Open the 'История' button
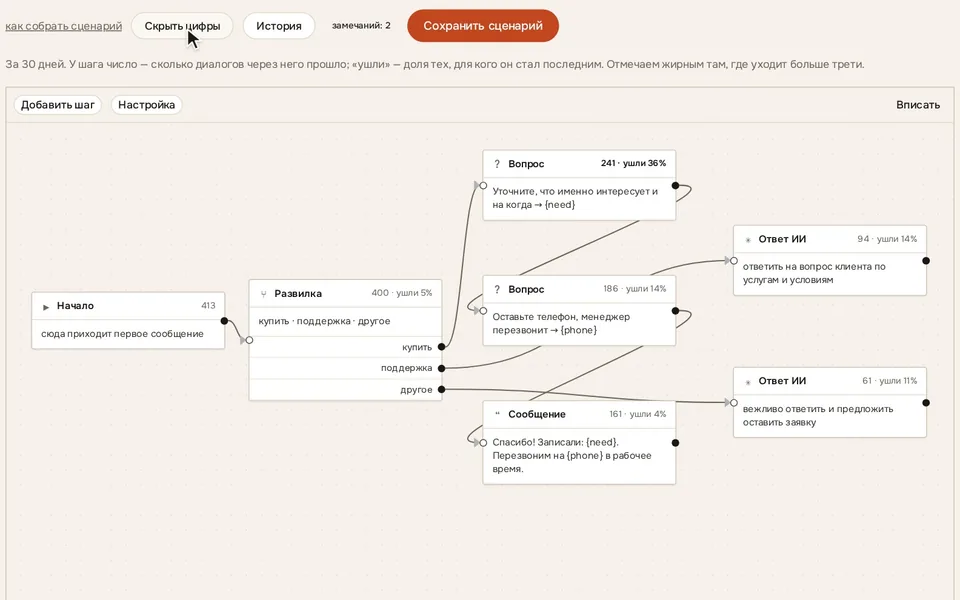The width and height of the screenshot is (960, 600). tap(279, 26)
